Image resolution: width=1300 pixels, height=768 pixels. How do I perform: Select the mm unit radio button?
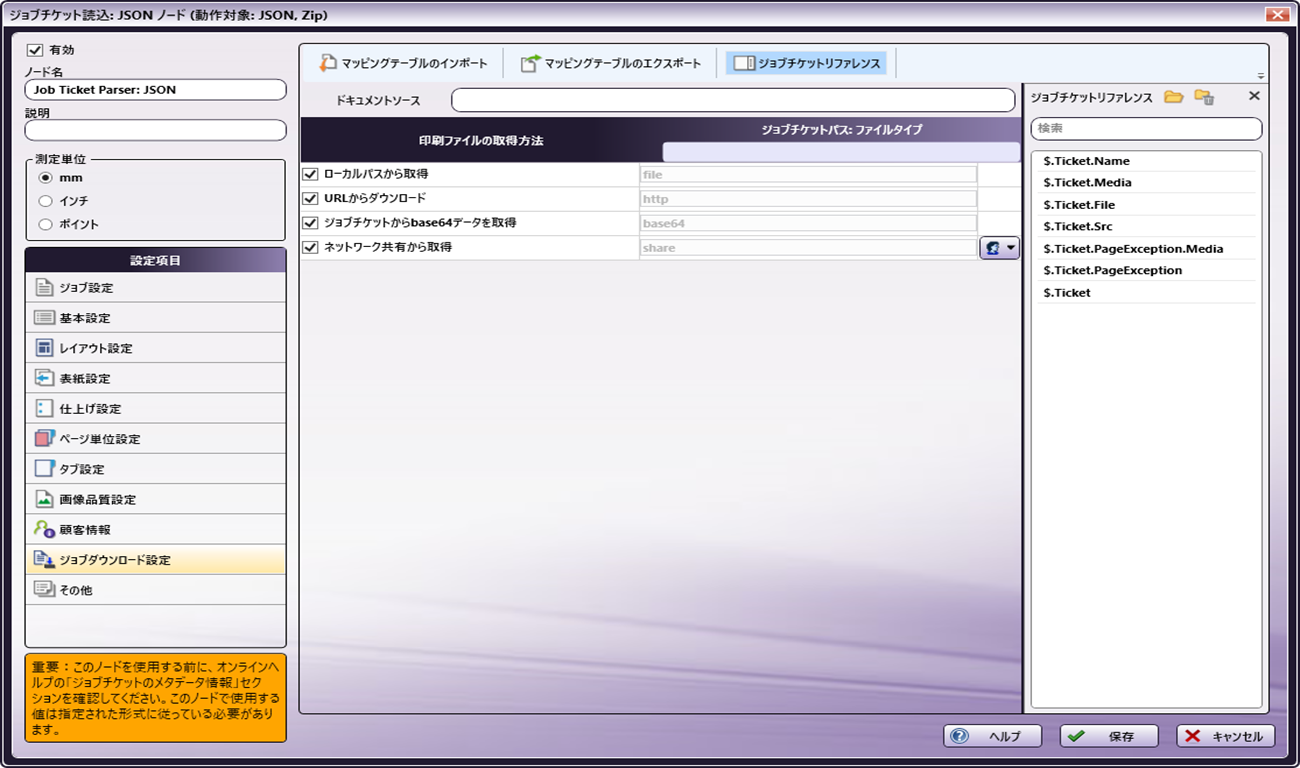45,178
